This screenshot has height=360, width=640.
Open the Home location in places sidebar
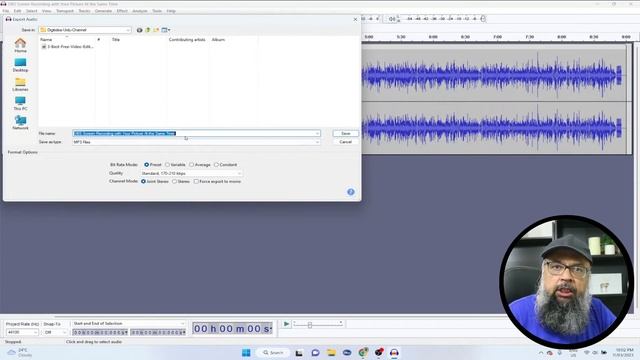pos(20,45)
